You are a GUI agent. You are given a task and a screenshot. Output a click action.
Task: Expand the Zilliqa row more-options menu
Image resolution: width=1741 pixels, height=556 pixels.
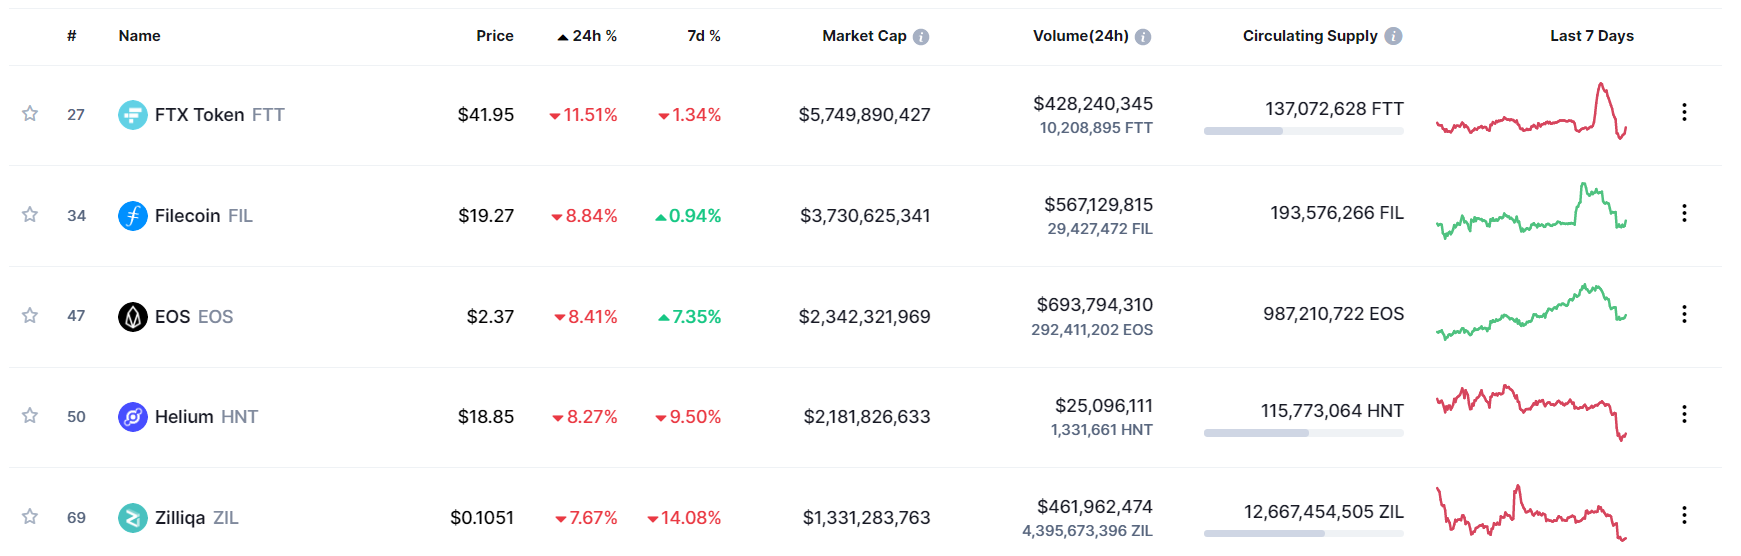pos(1684,515)
